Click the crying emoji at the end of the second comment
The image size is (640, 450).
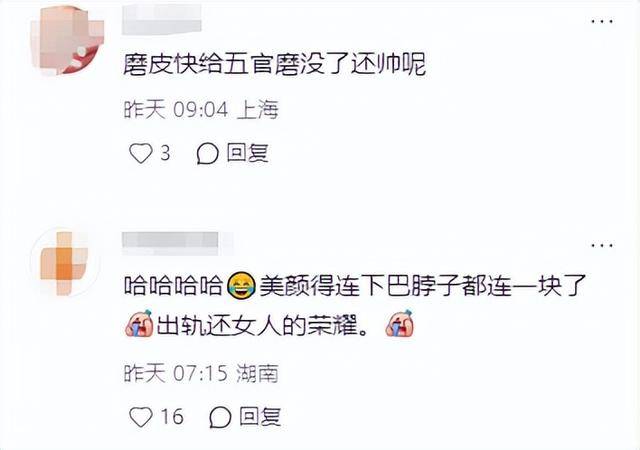[400, 323]
